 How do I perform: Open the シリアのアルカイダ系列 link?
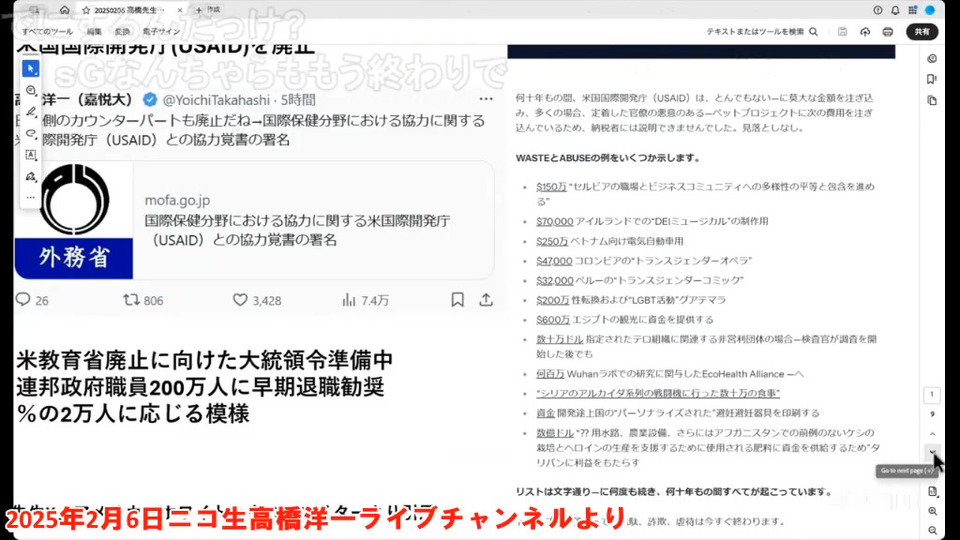pos(658,393)
